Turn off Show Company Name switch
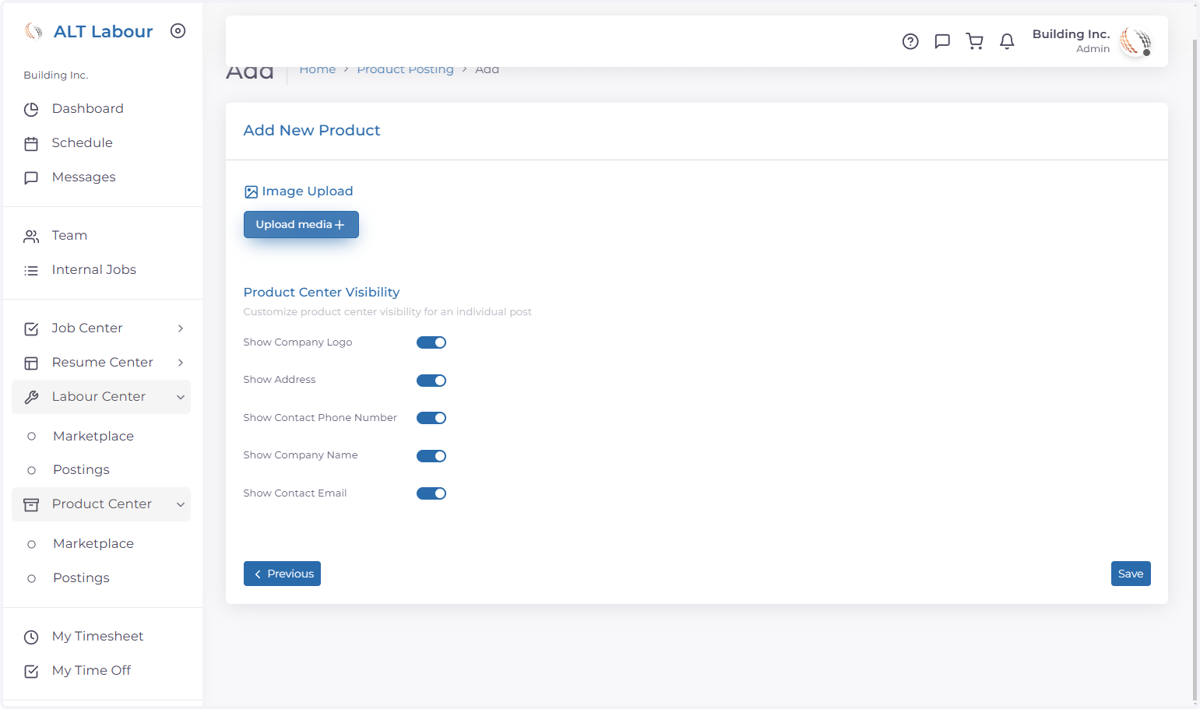This screenshot has height=709, width=1200. pyautogui.click(x=431, y=456)
